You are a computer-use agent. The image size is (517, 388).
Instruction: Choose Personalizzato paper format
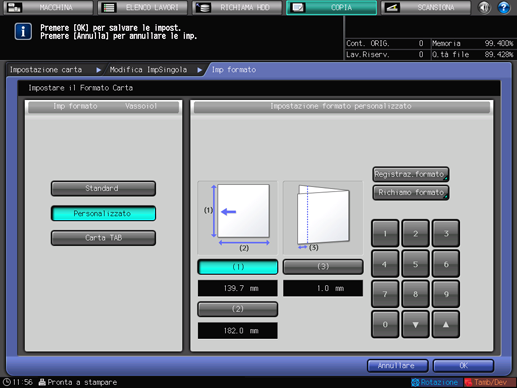point(103,213)
